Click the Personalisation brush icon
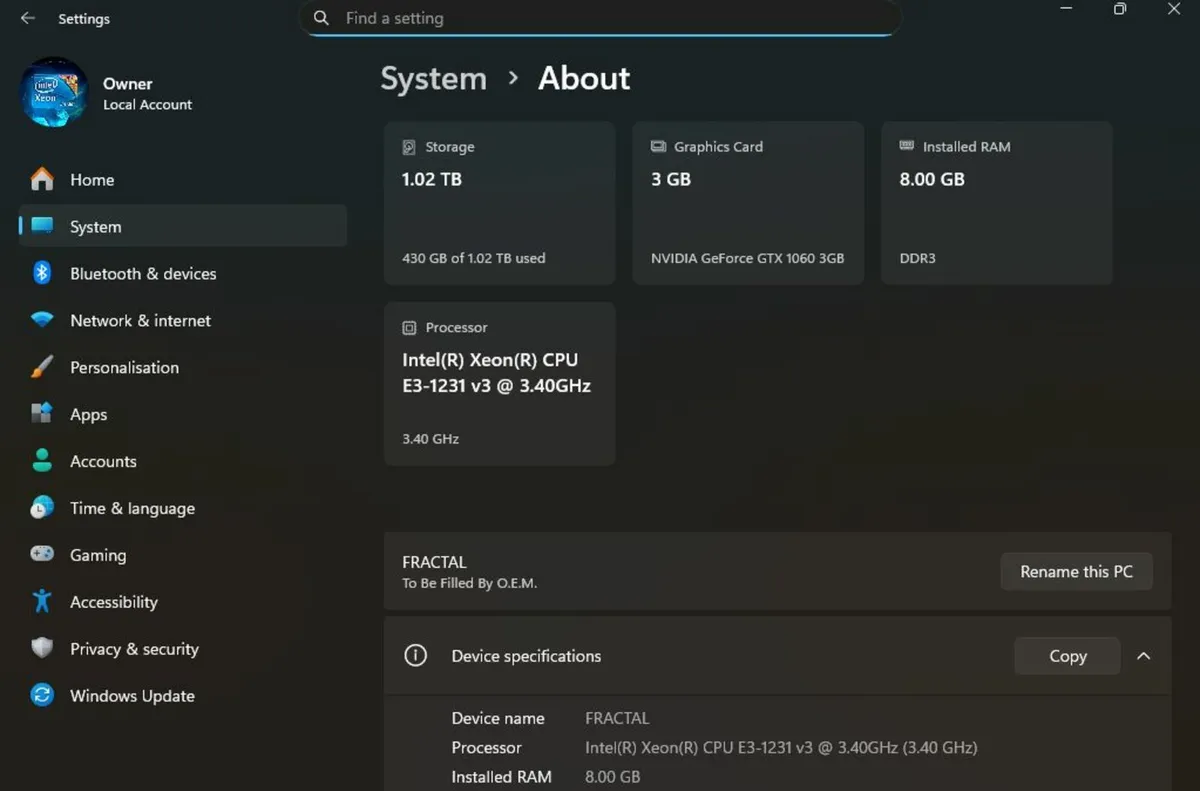Screen dimensions: 1200x791 coord(41,367)
